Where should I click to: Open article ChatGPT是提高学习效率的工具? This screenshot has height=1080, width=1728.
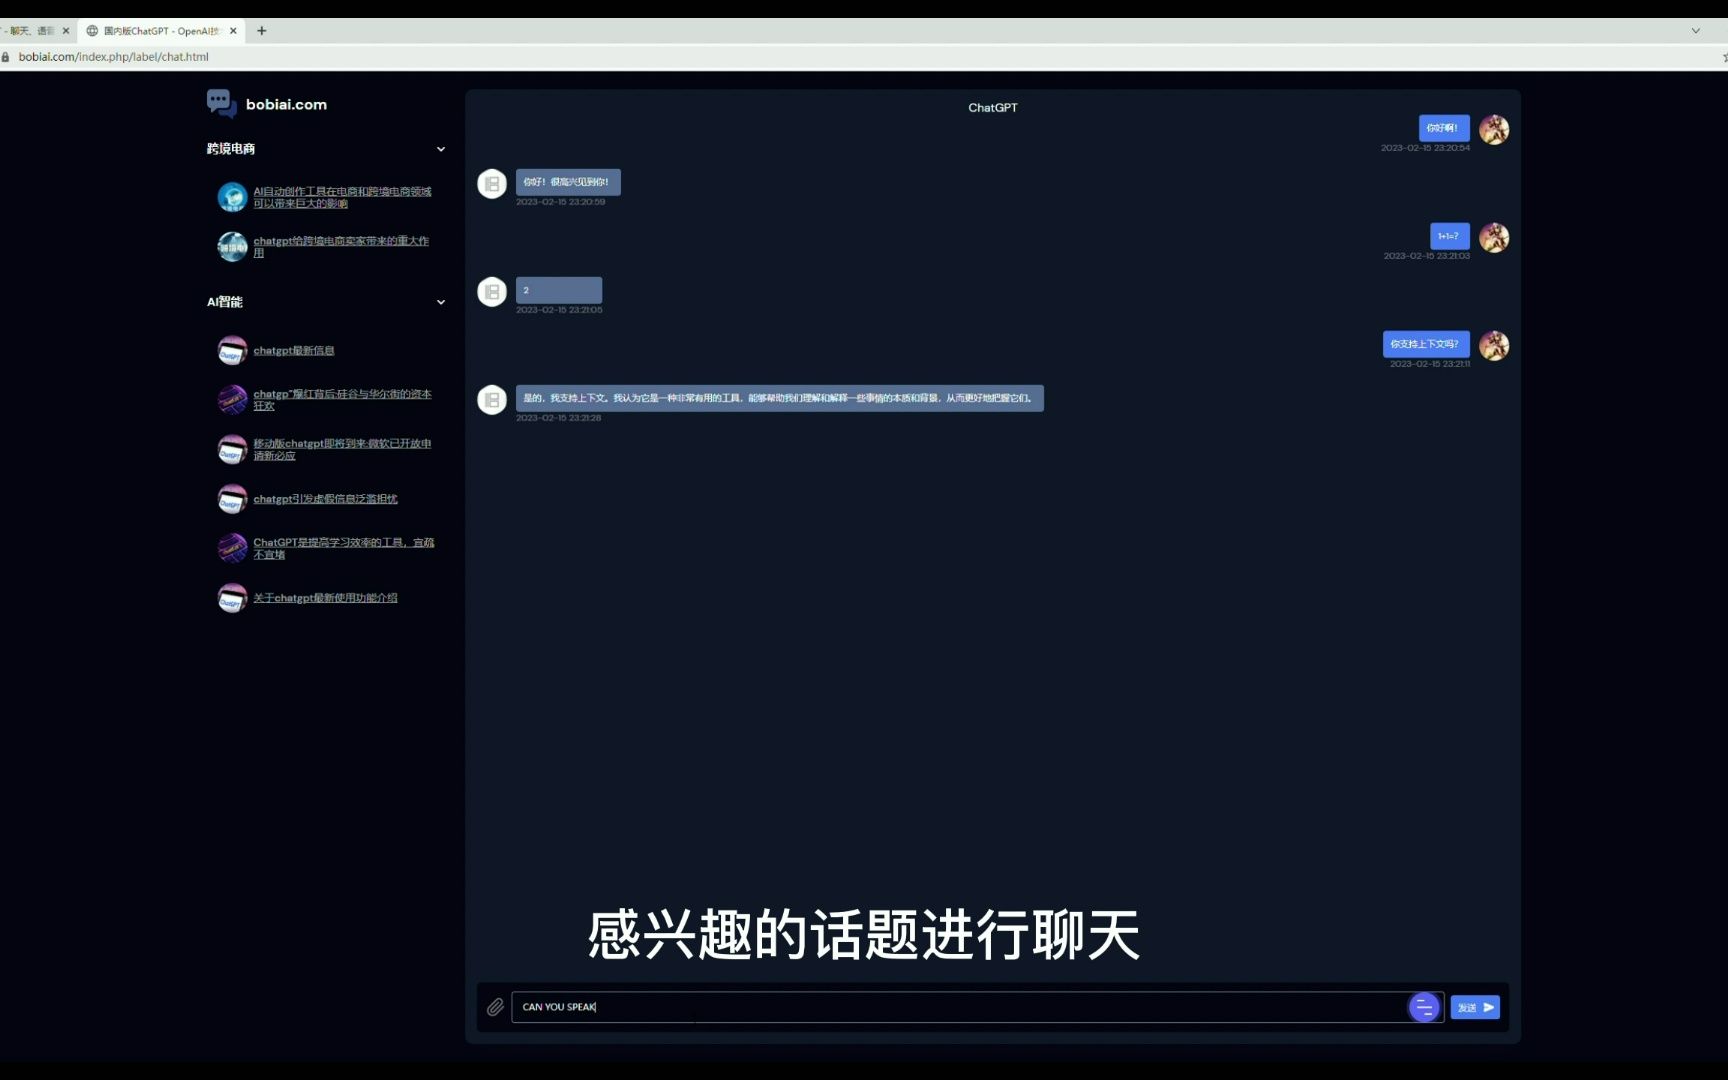344,548
